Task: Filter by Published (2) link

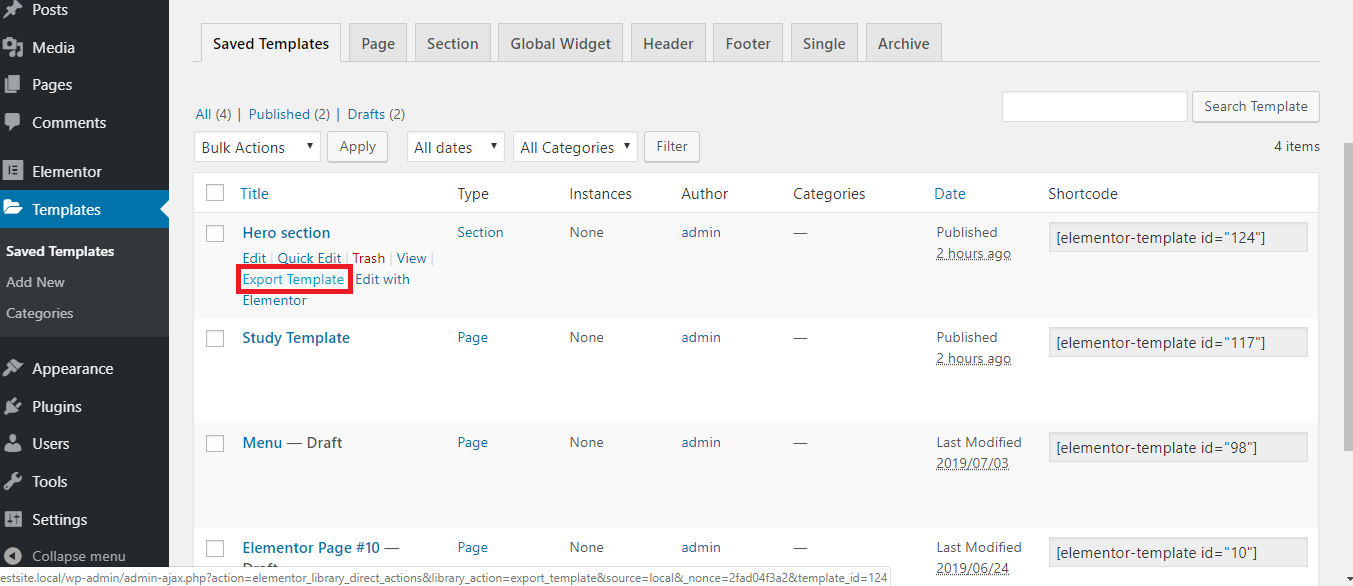Action: click(289, 114)
